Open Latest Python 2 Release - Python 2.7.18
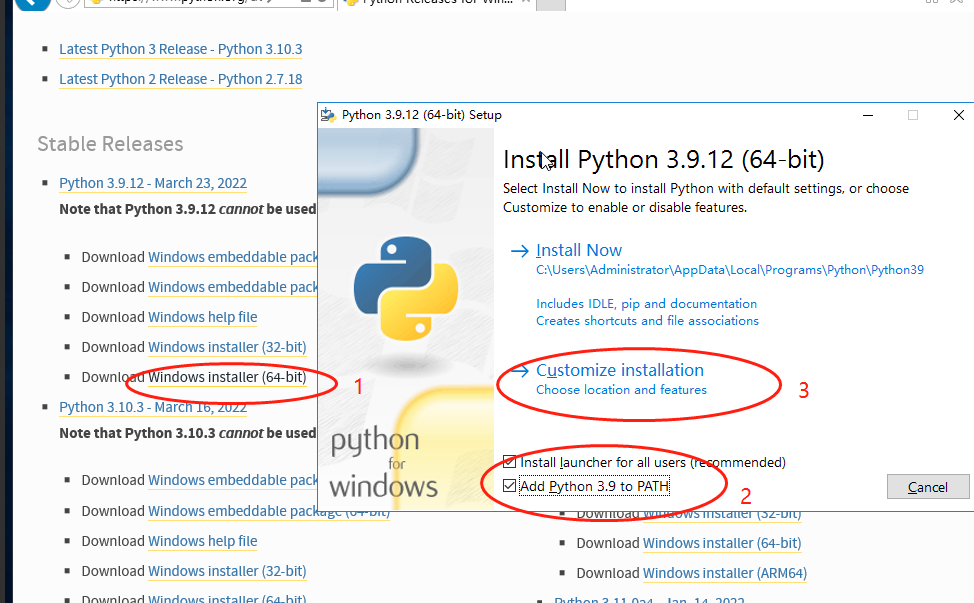This screenshot has width=974, height=603. pyautogui.click(x=180, y=79)
